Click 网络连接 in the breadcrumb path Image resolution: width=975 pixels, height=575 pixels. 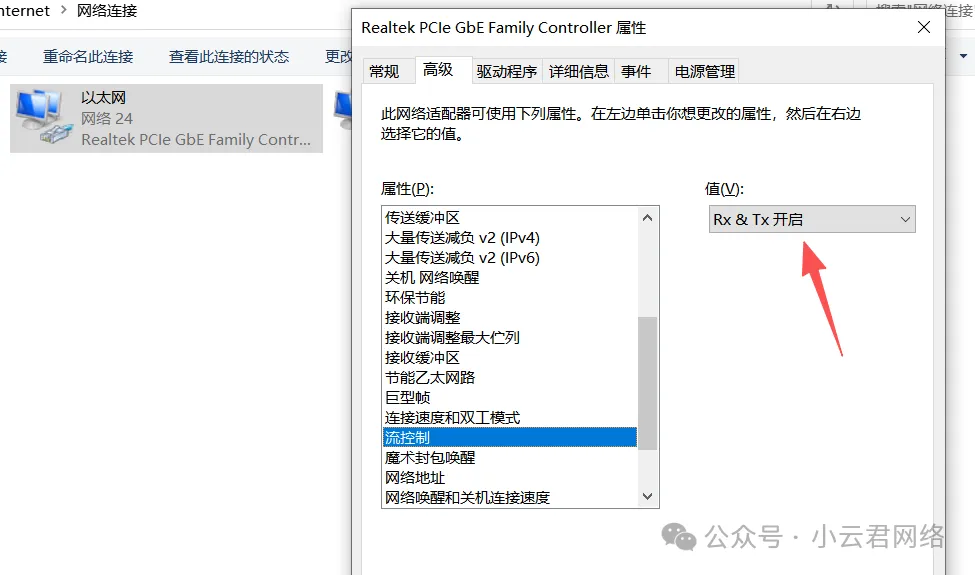(107, 11)
